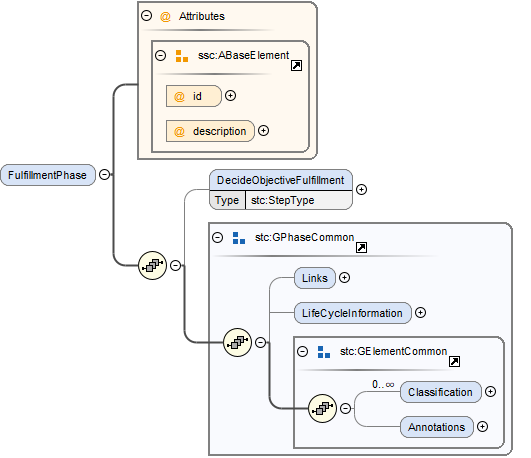This screenshot has width=531, height=458.
Task: Expand the Links element
Action: pyautogui.click(x=345, y=278)
